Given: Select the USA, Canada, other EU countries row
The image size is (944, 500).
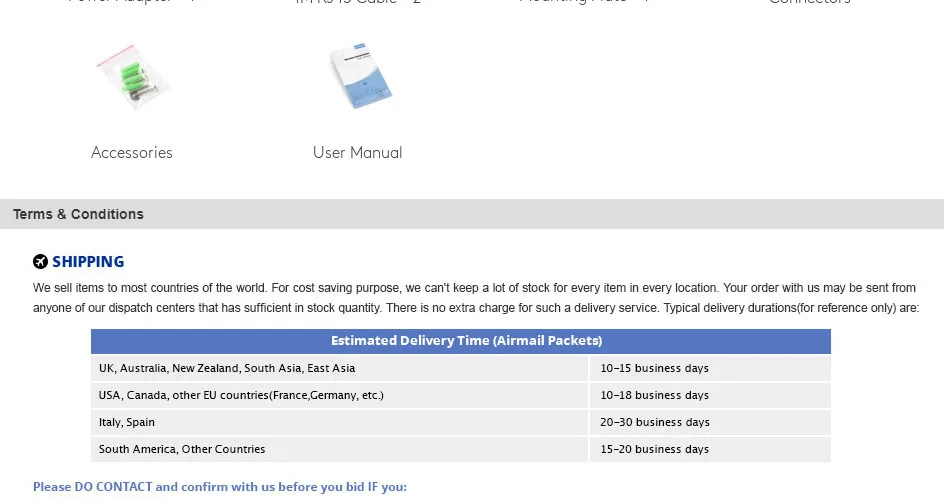Looking at the screenshot, I should [461, 395].
